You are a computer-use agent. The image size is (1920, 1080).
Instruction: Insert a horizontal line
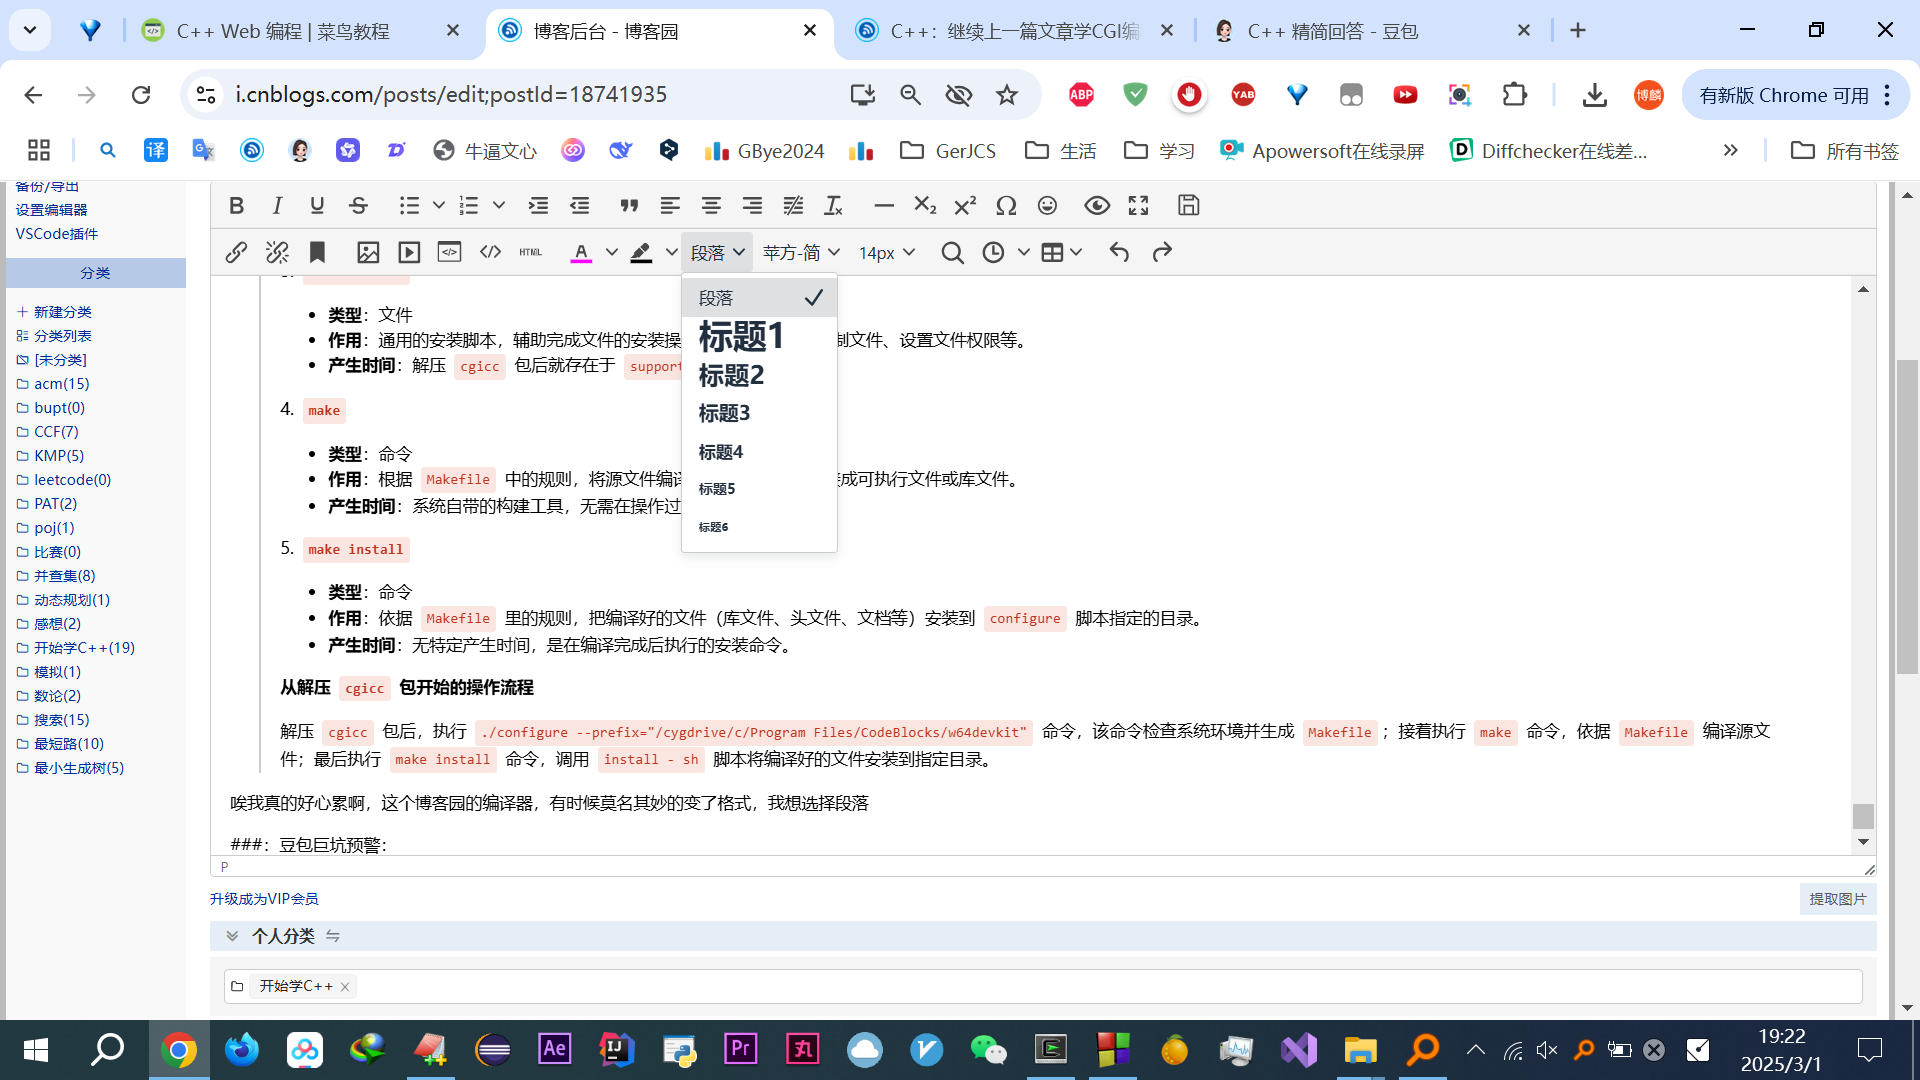[x=884, y=206]
